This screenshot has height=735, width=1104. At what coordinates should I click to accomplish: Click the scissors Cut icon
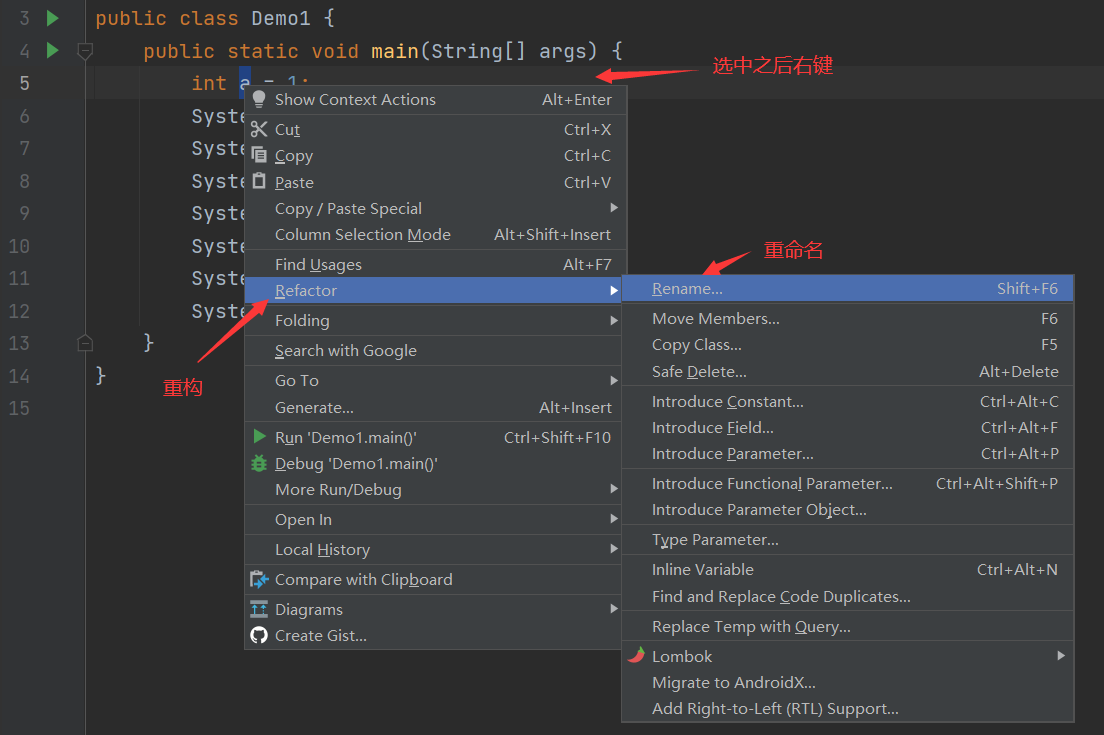click(x=259, y=129)
